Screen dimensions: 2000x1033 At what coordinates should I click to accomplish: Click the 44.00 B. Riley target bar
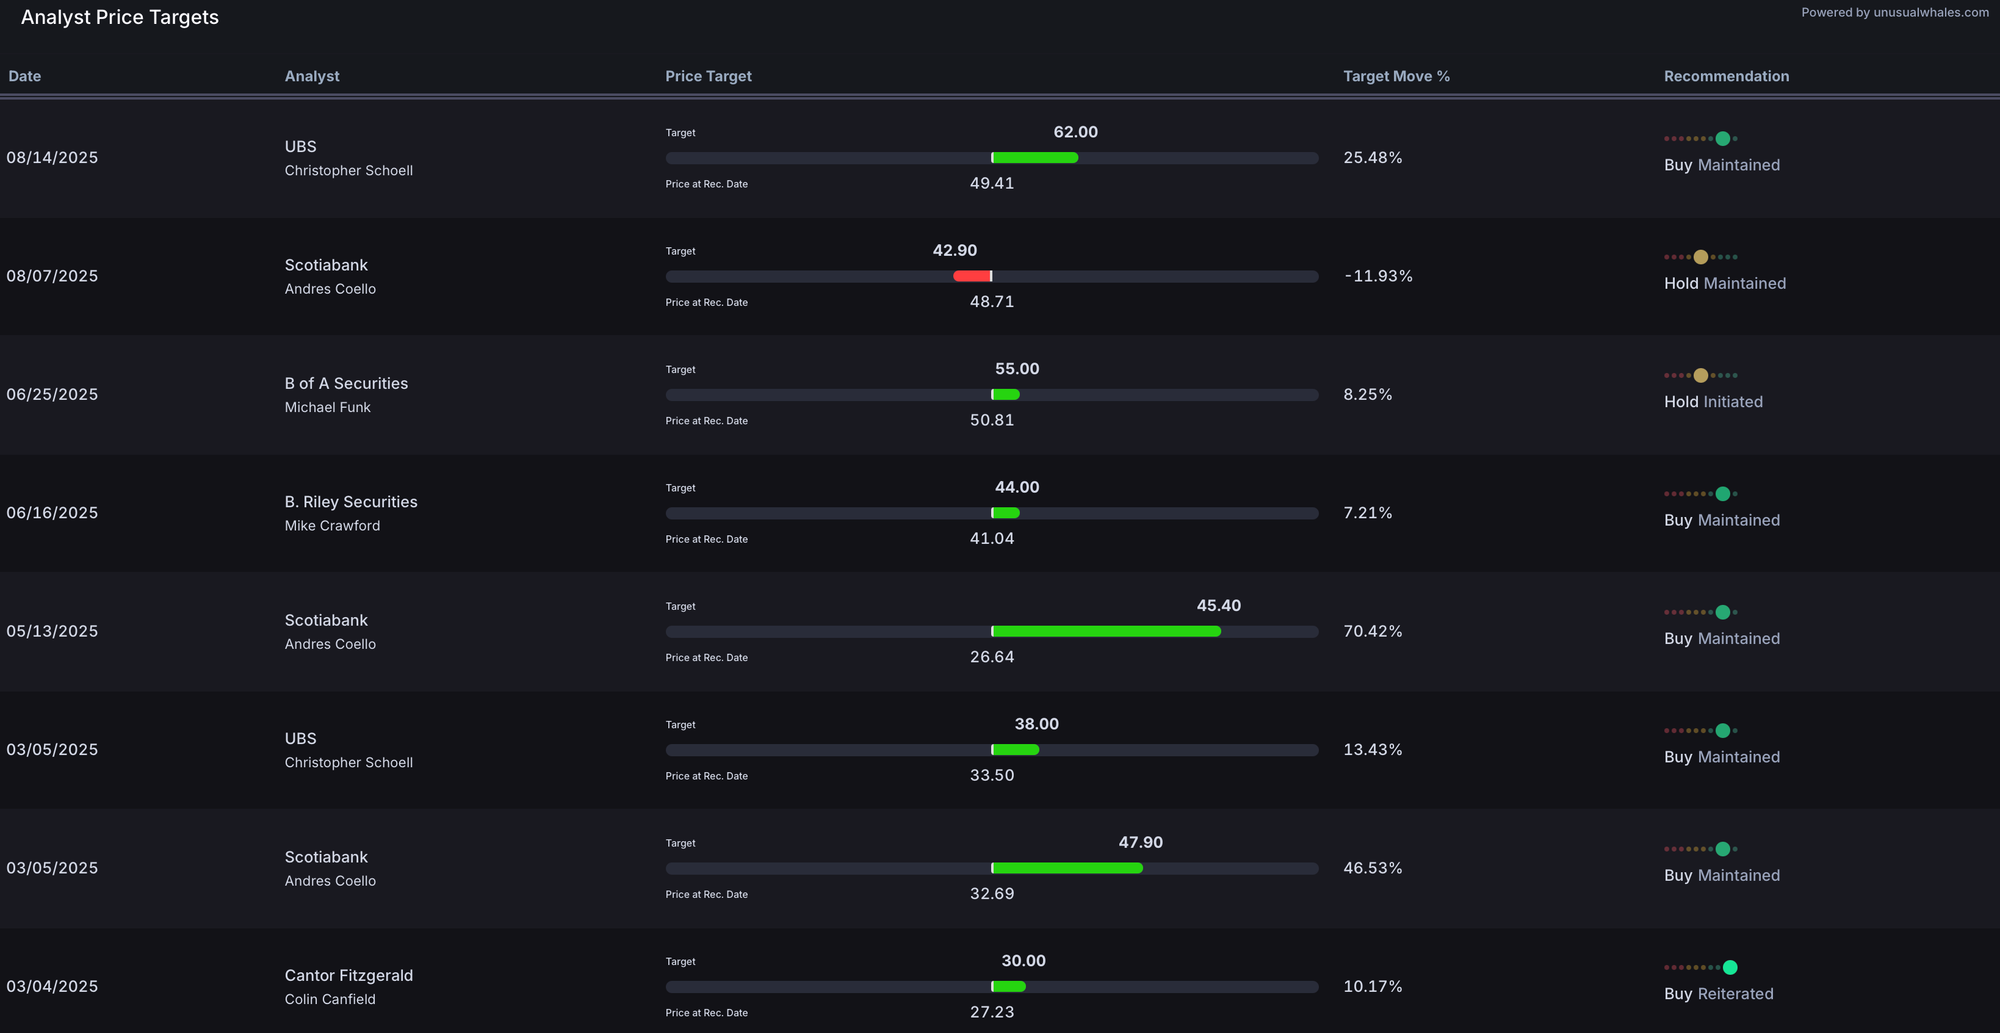tap(1005, 513)
